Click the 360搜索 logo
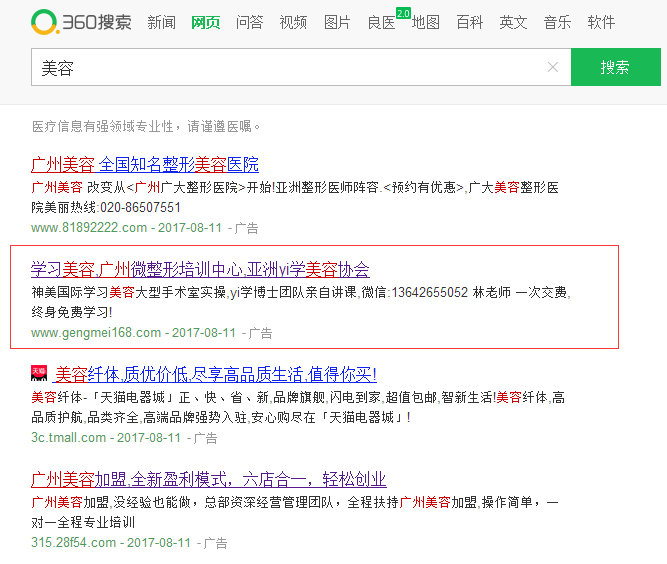 point(81,22)
